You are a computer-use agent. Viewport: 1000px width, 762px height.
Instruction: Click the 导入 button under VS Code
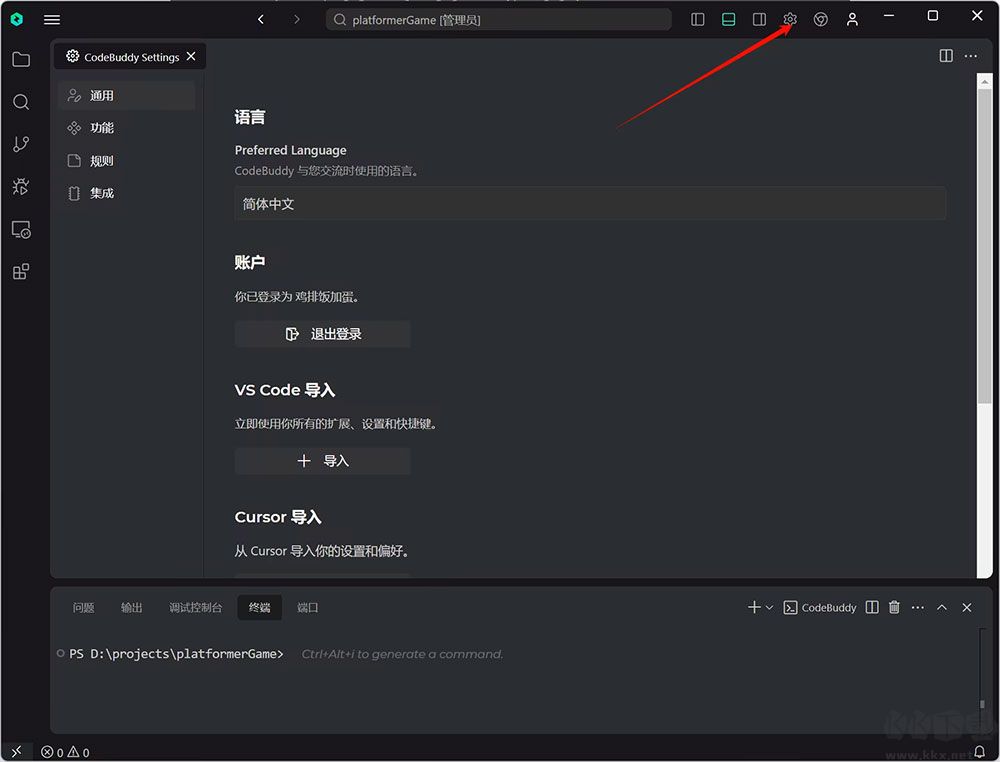[322, 461]
